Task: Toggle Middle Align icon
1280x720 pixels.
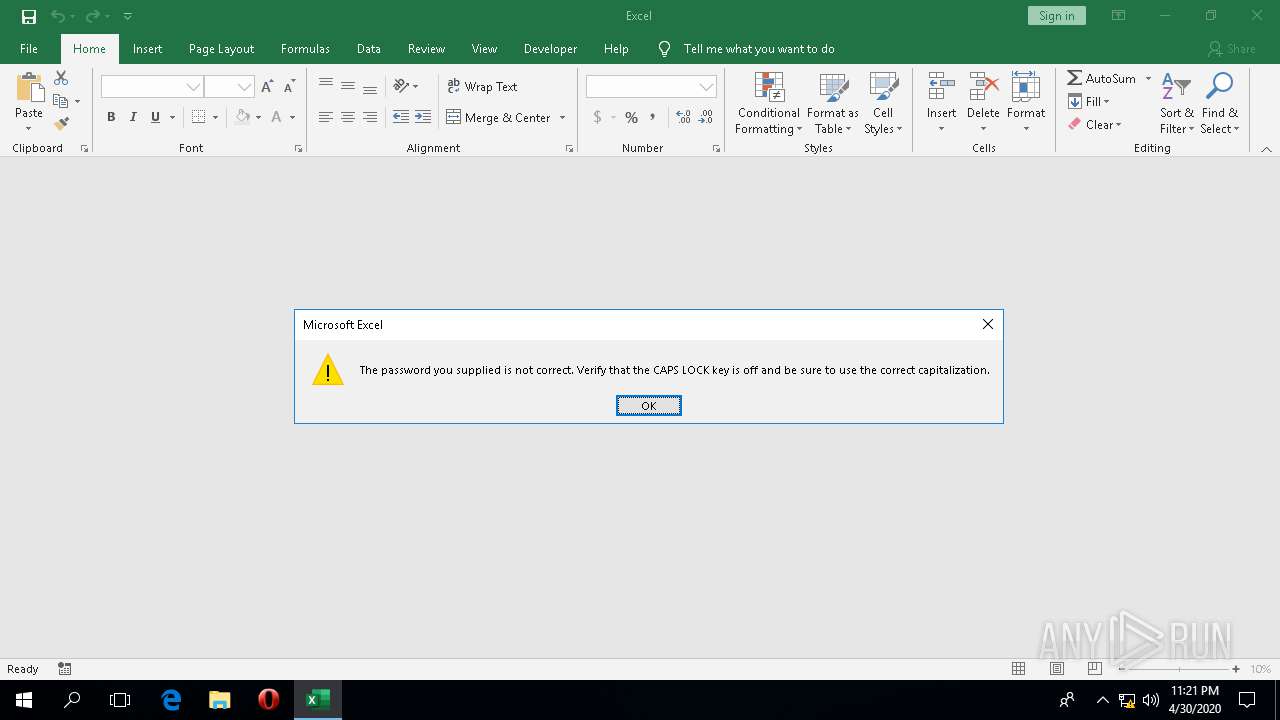Action: (348, 87)
